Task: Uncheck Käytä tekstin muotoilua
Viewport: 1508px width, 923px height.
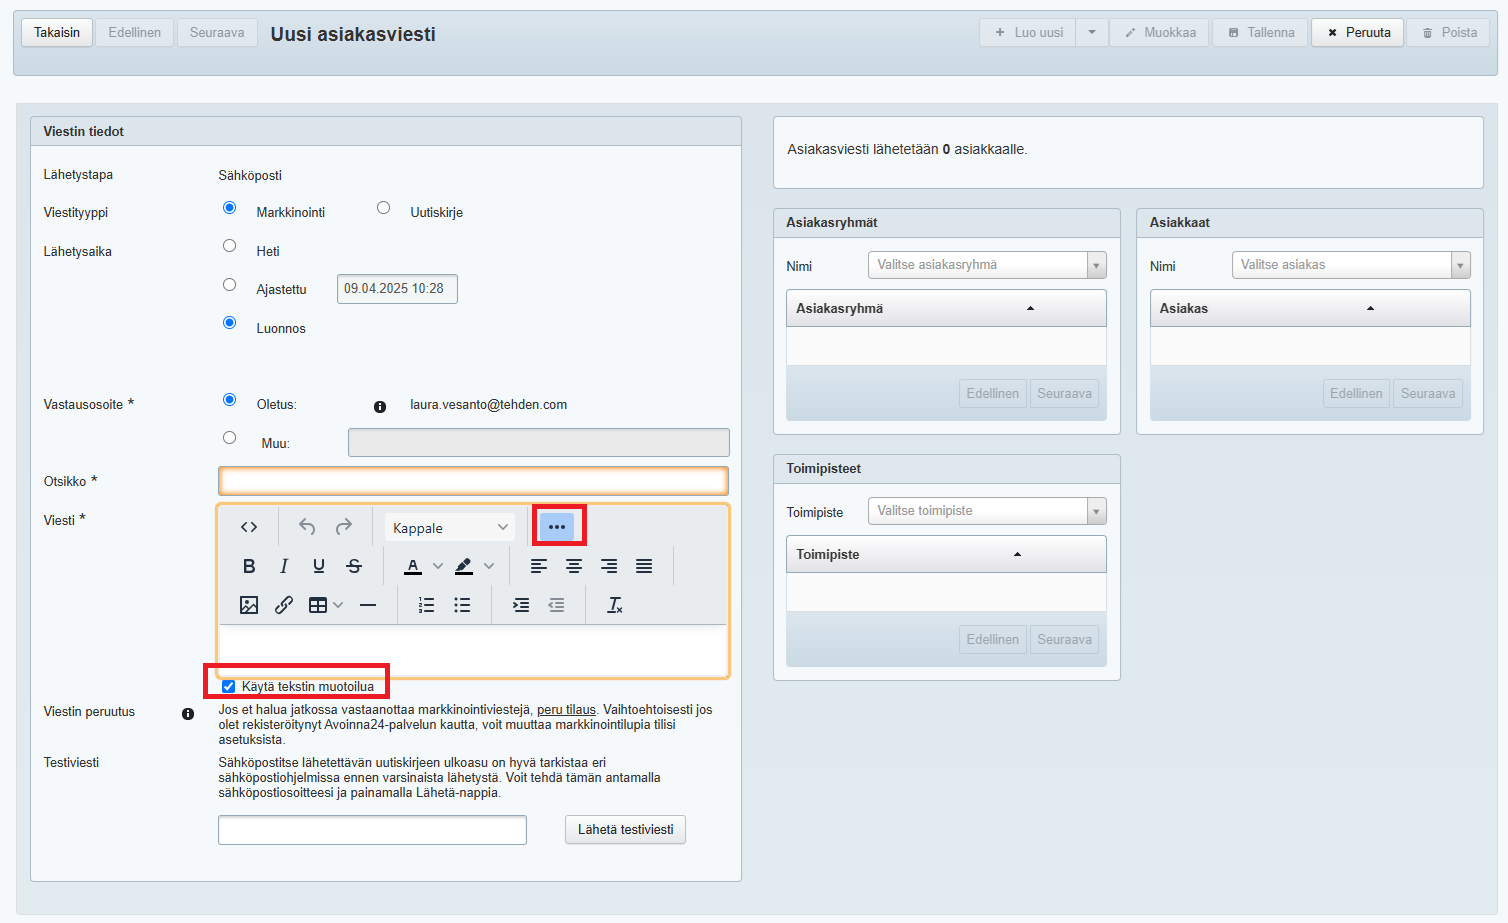Action: 229,687
